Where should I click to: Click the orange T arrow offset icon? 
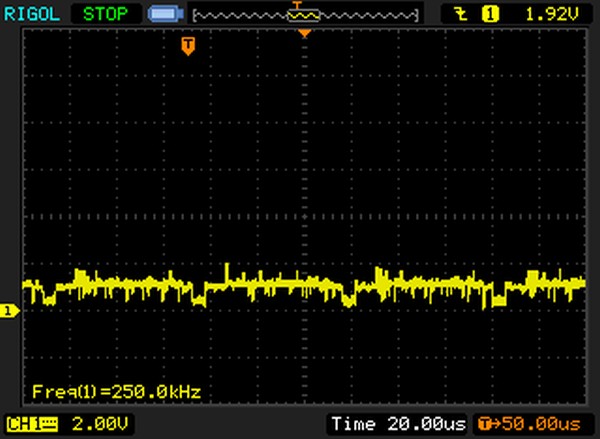pyautogui.click(x=487, y=425)
